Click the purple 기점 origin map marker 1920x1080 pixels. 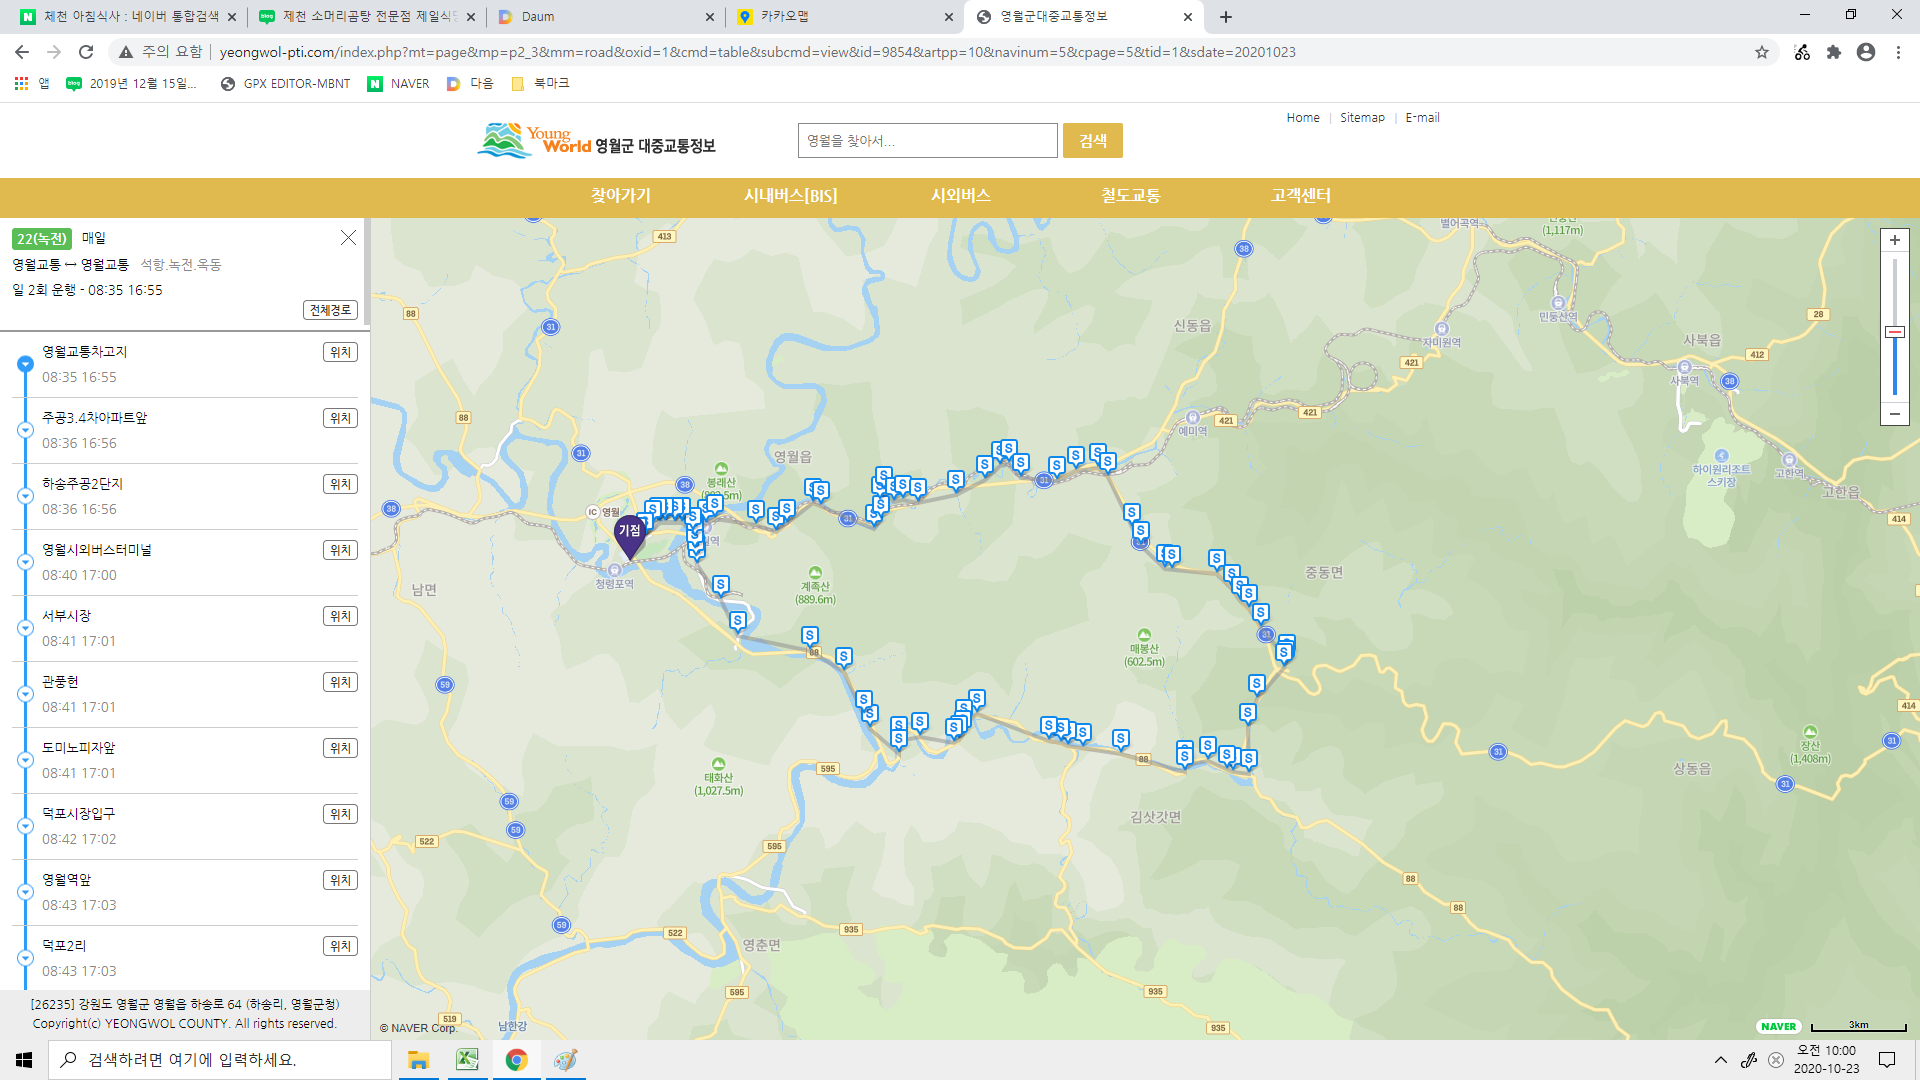click(629, 533)
